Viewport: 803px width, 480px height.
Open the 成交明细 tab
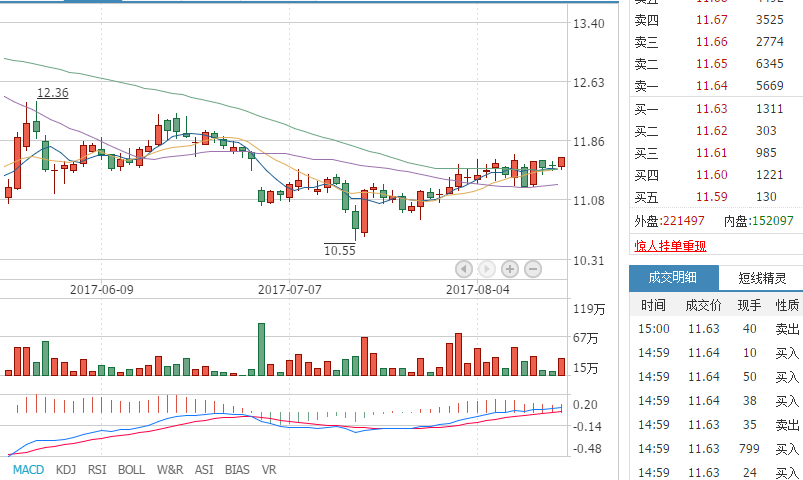(672, 278)
